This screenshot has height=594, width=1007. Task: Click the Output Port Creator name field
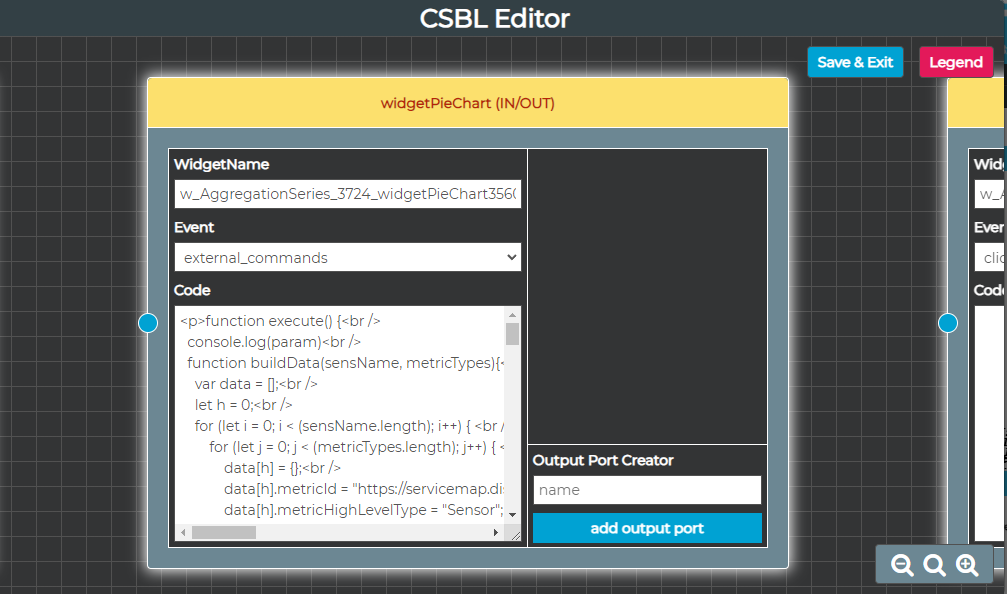tap(647, 490)
